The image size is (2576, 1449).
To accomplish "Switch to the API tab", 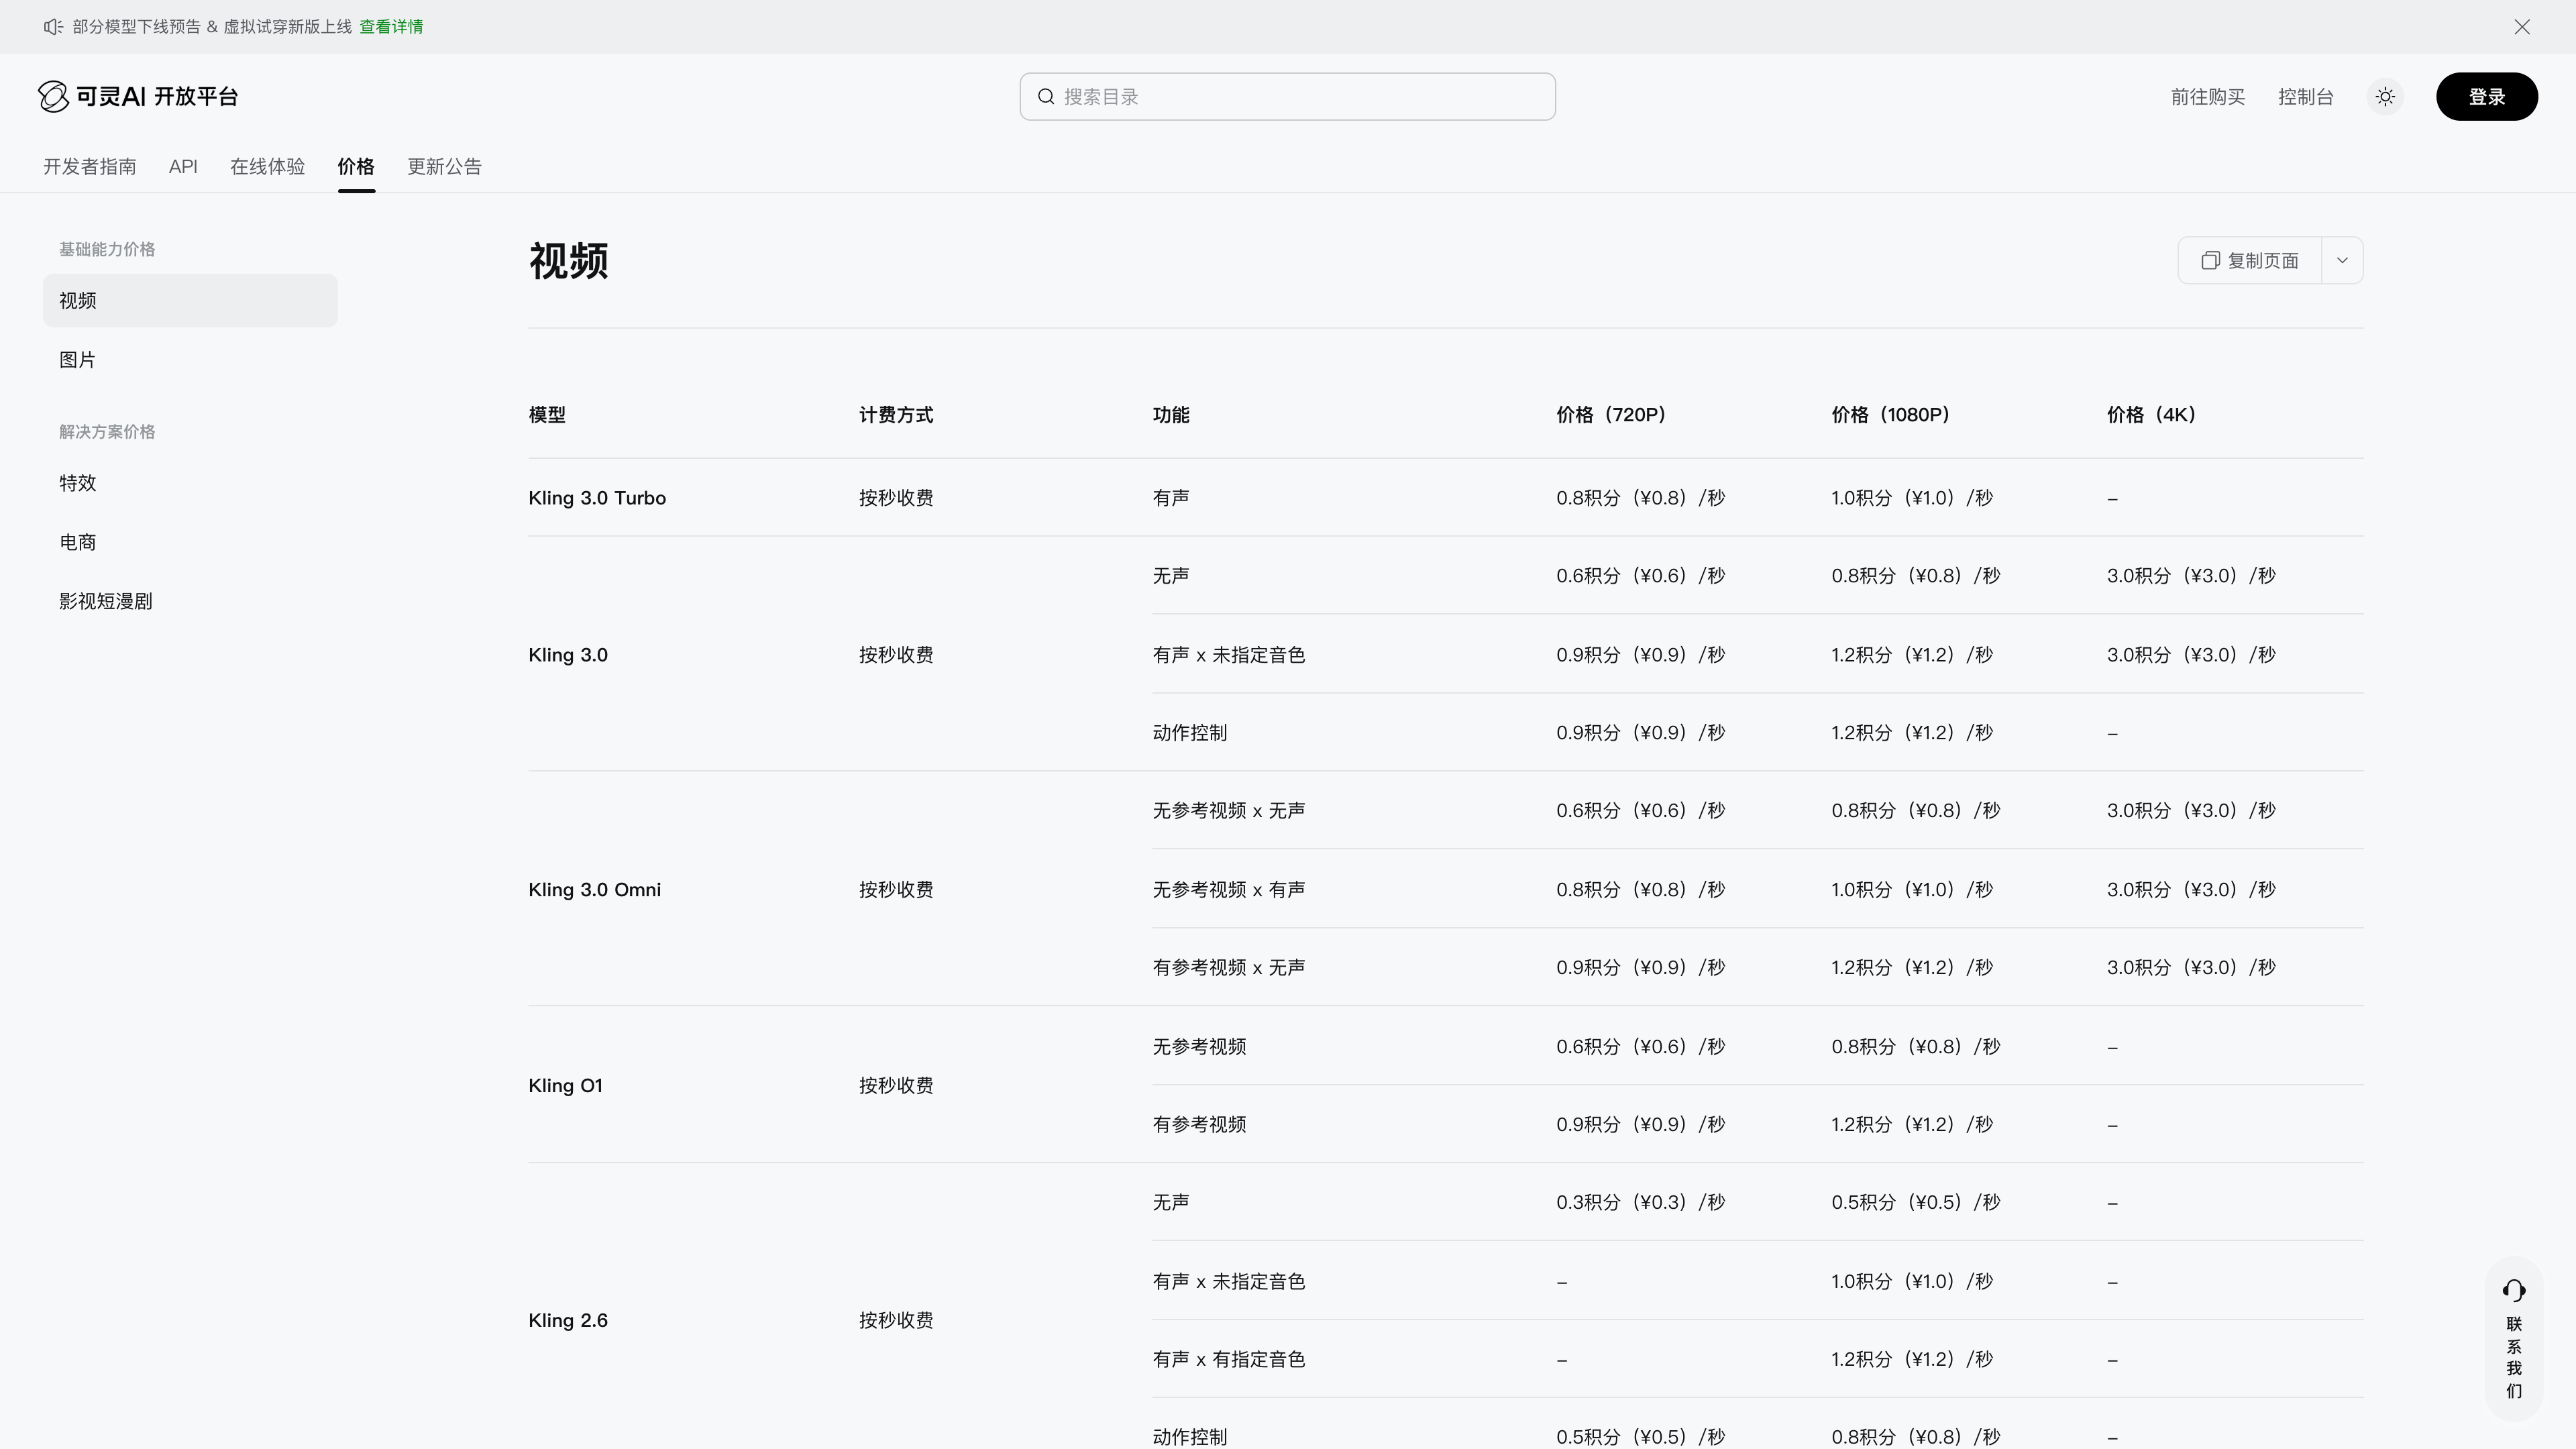I will (x=183, y=167).
